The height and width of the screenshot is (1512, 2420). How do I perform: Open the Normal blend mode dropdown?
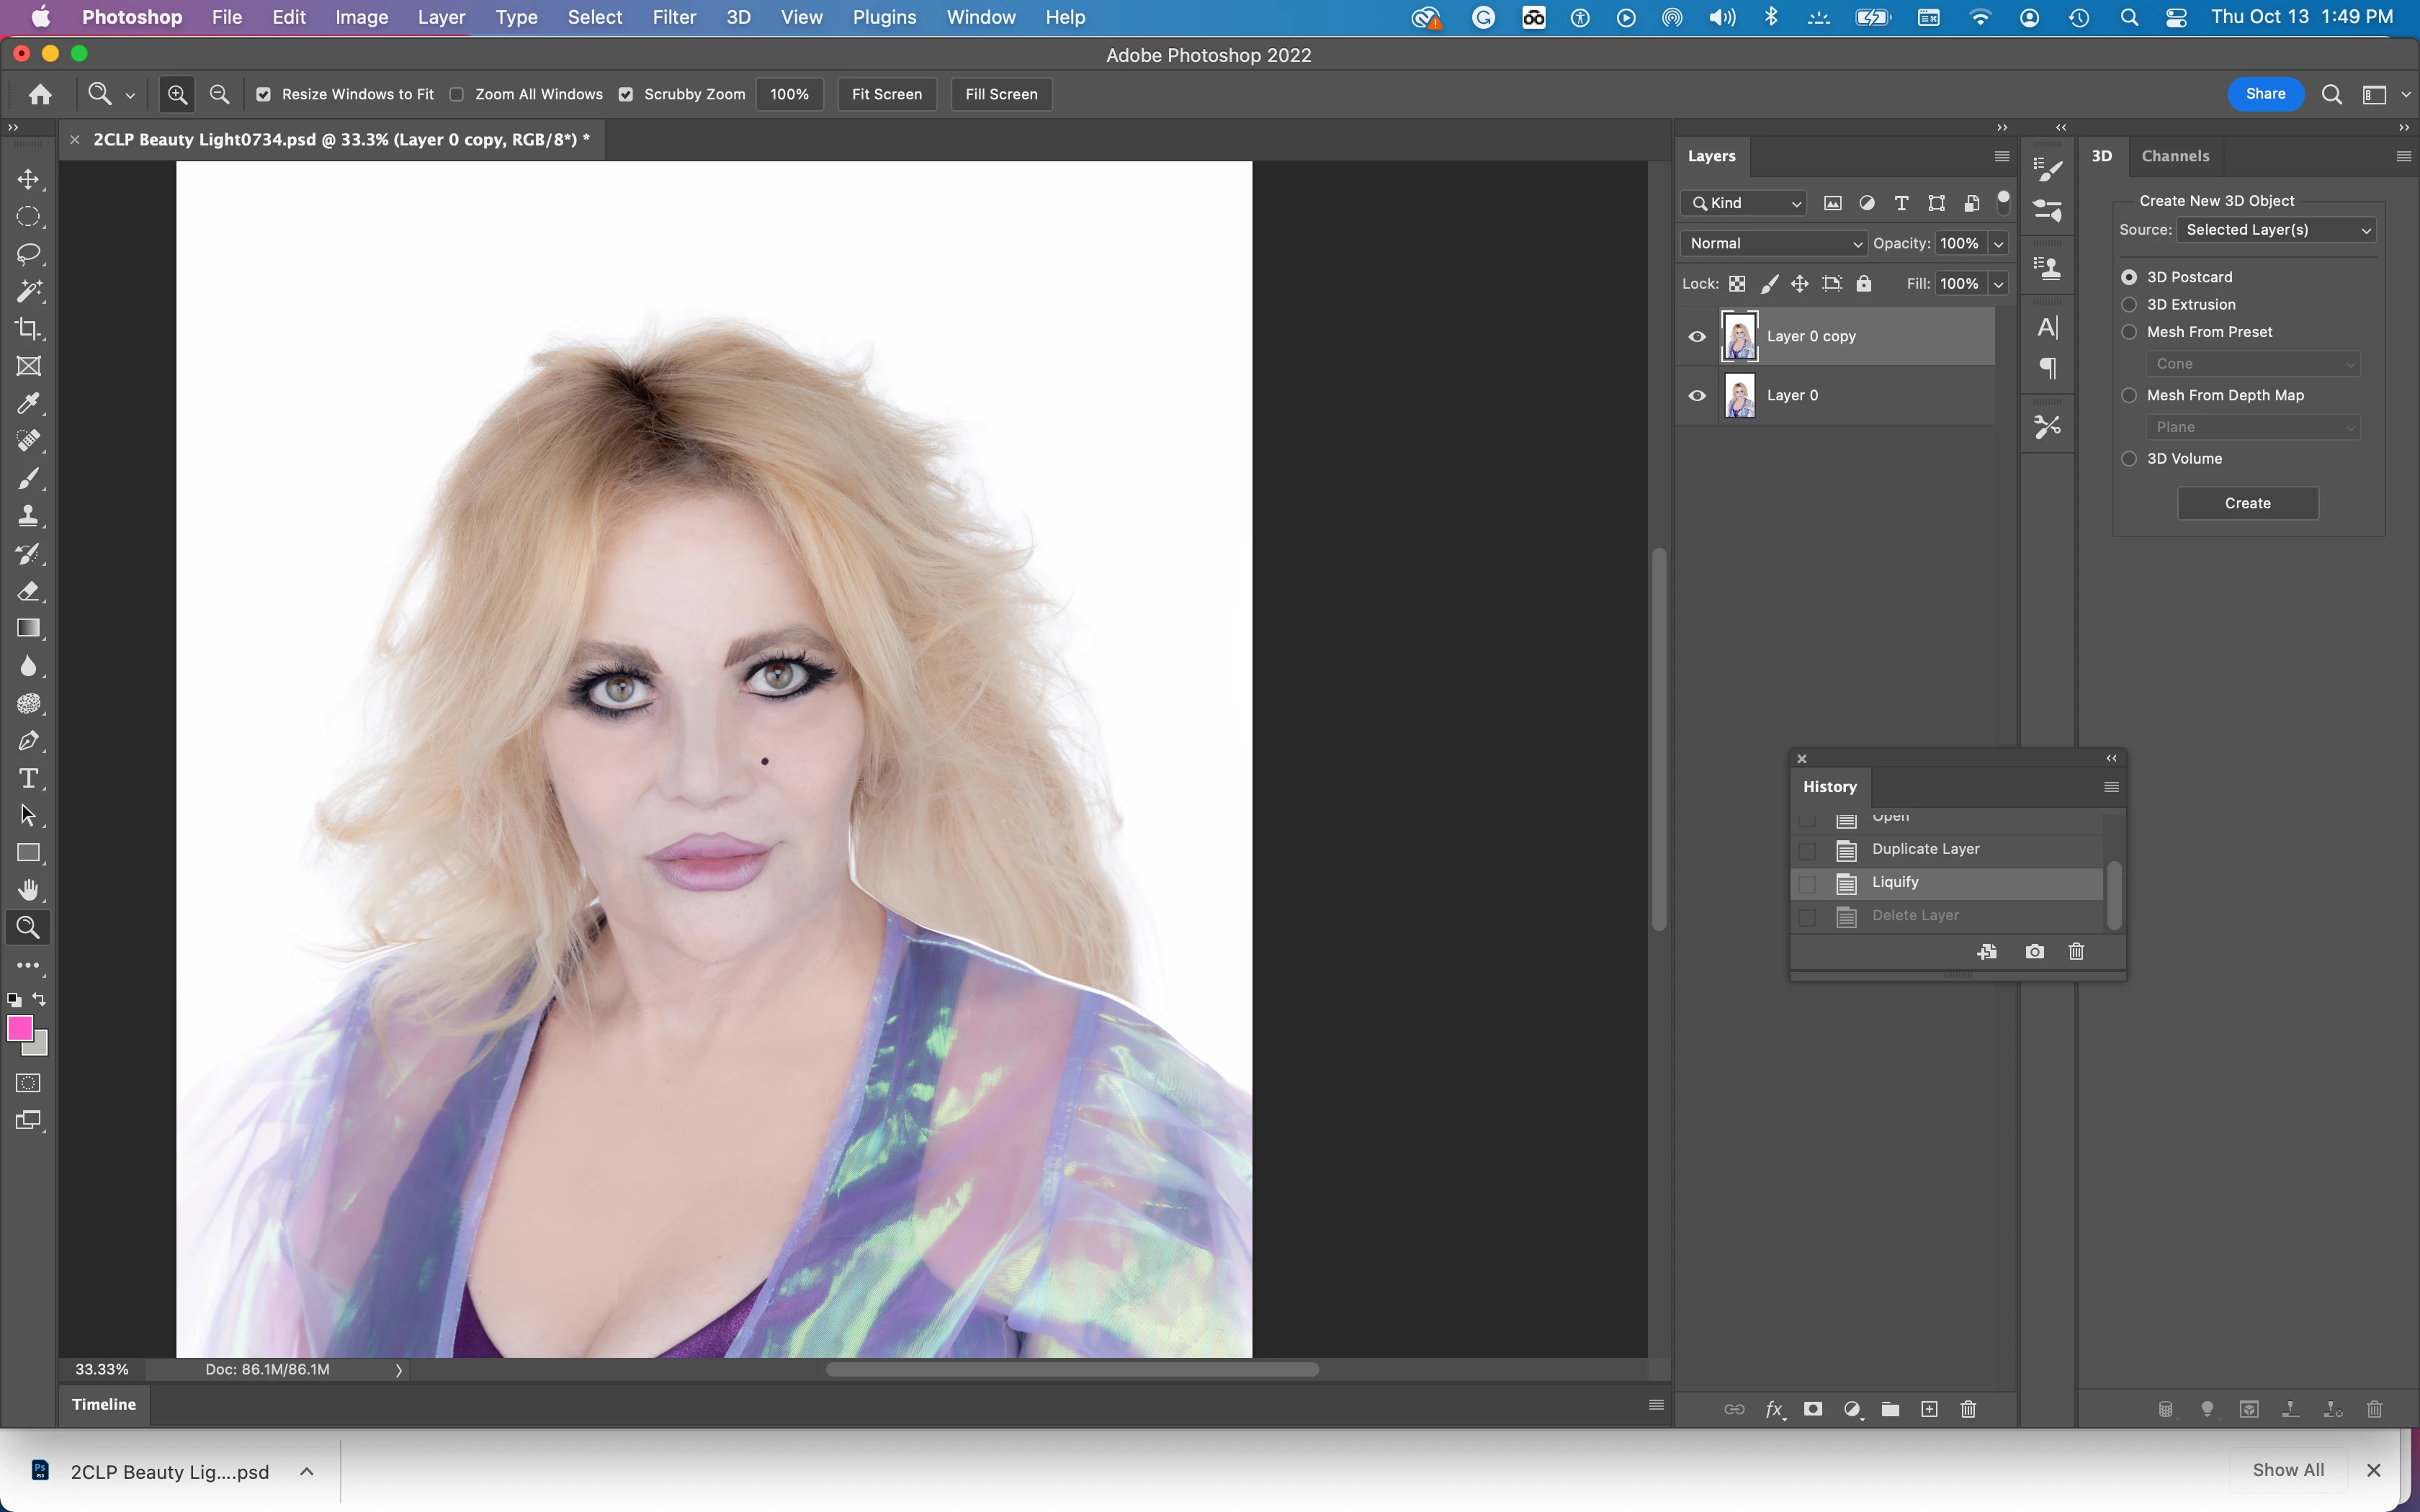tap(1772, 243)
